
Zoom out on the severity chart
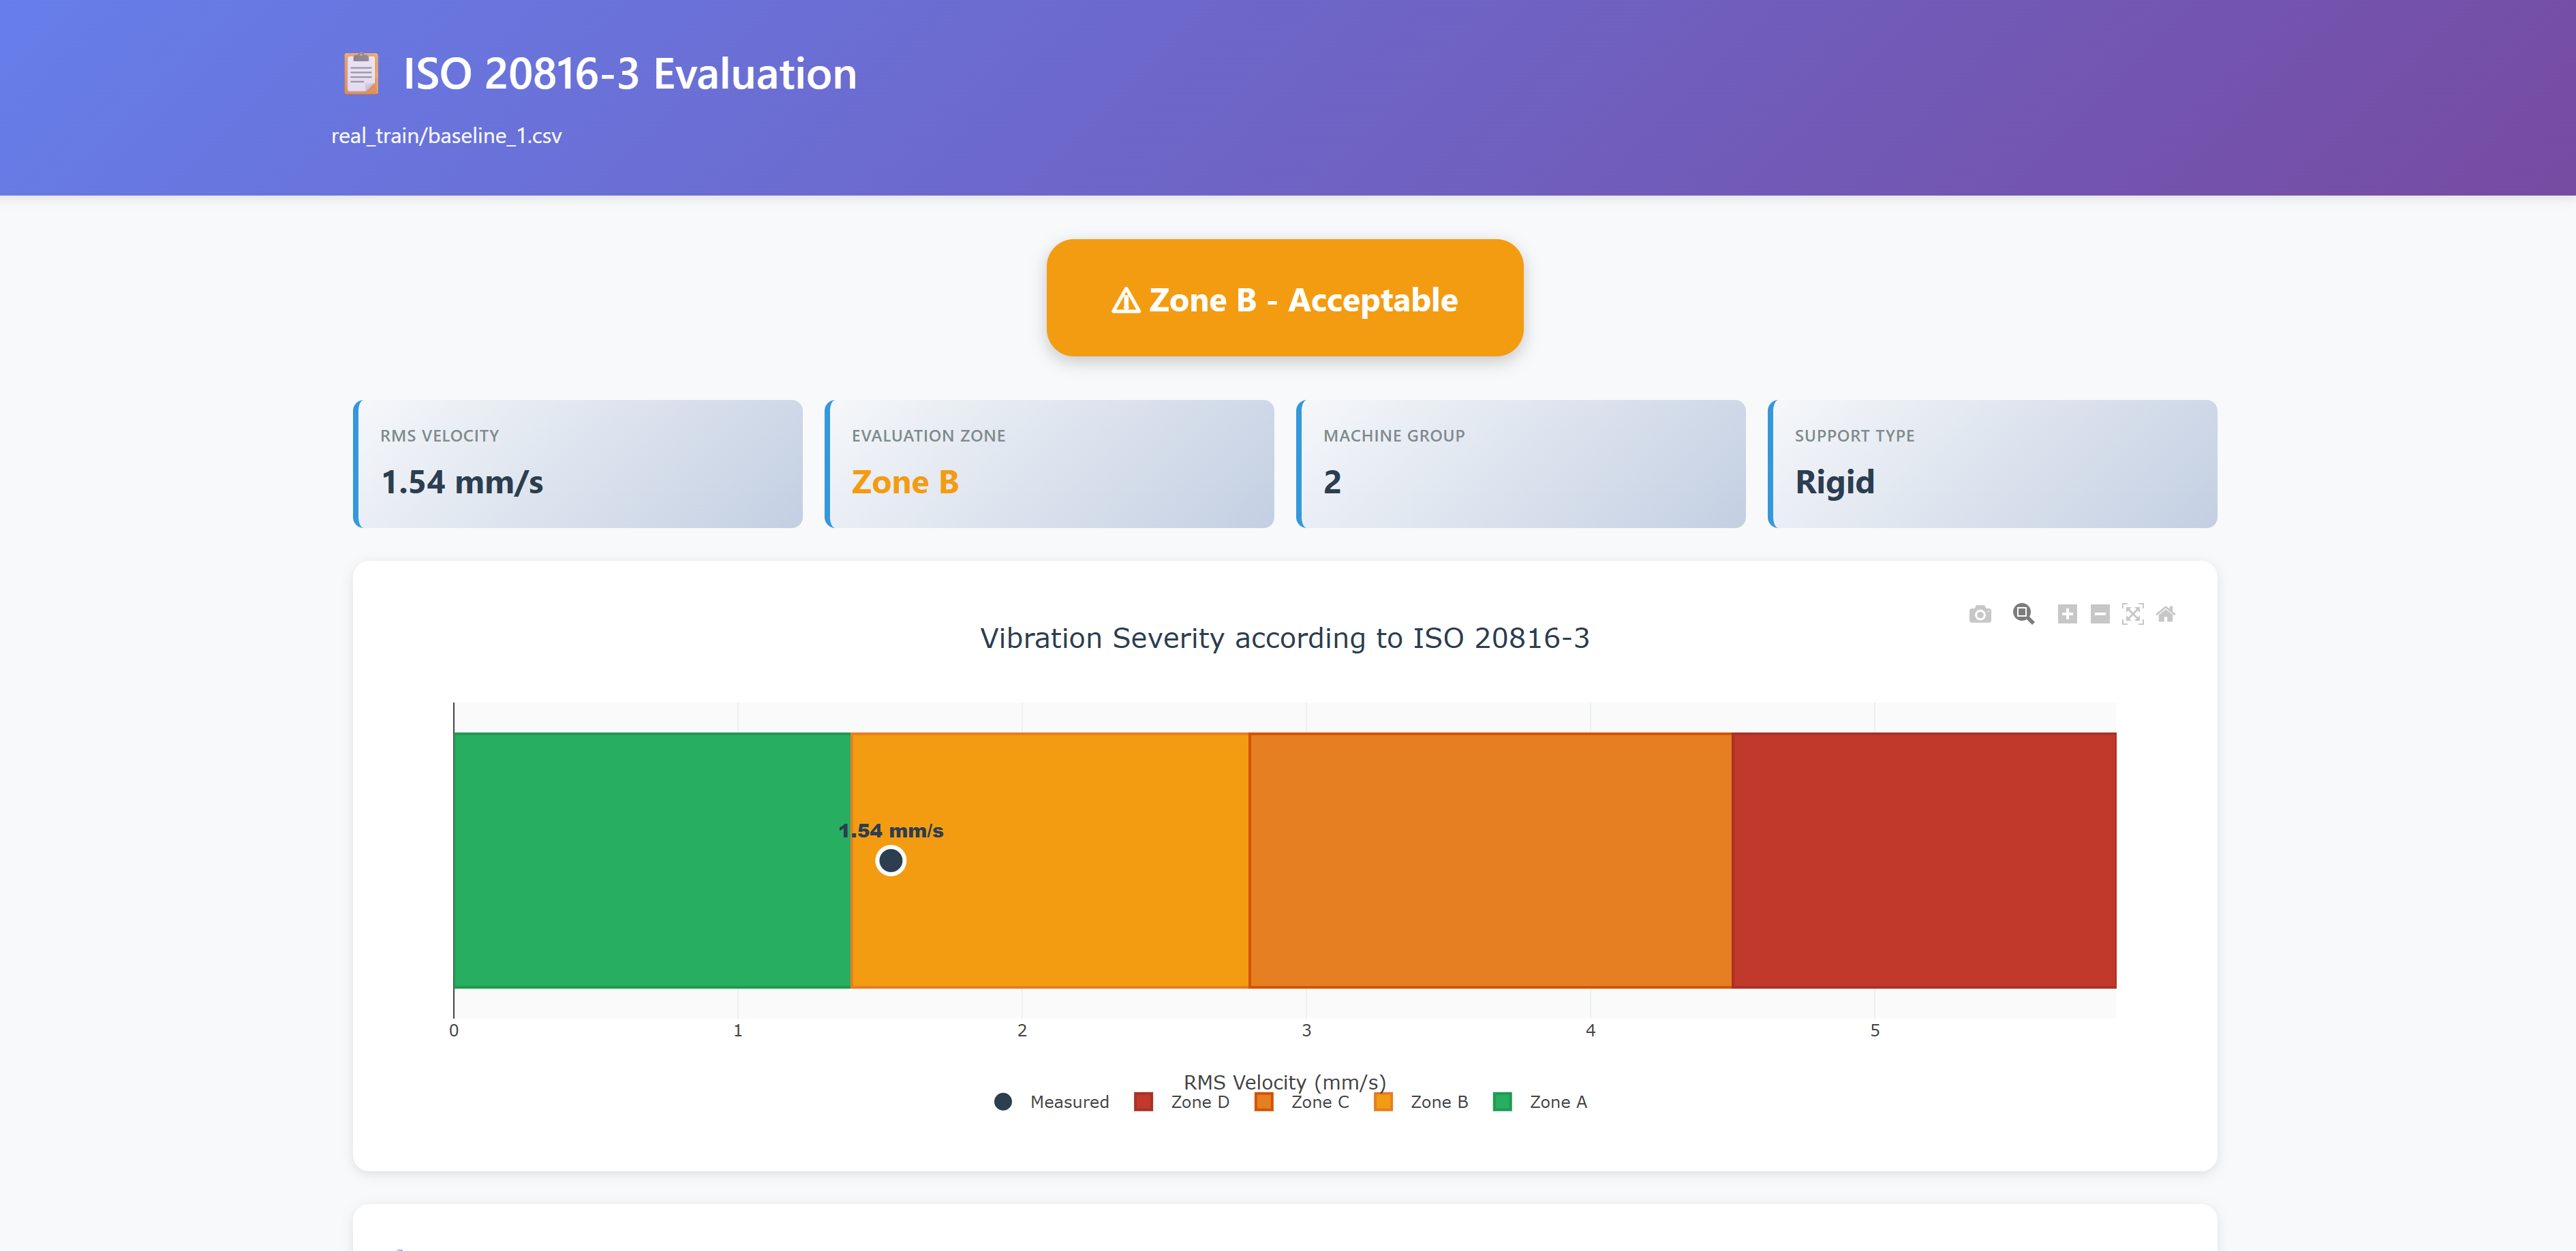(x=2099, y=614)
